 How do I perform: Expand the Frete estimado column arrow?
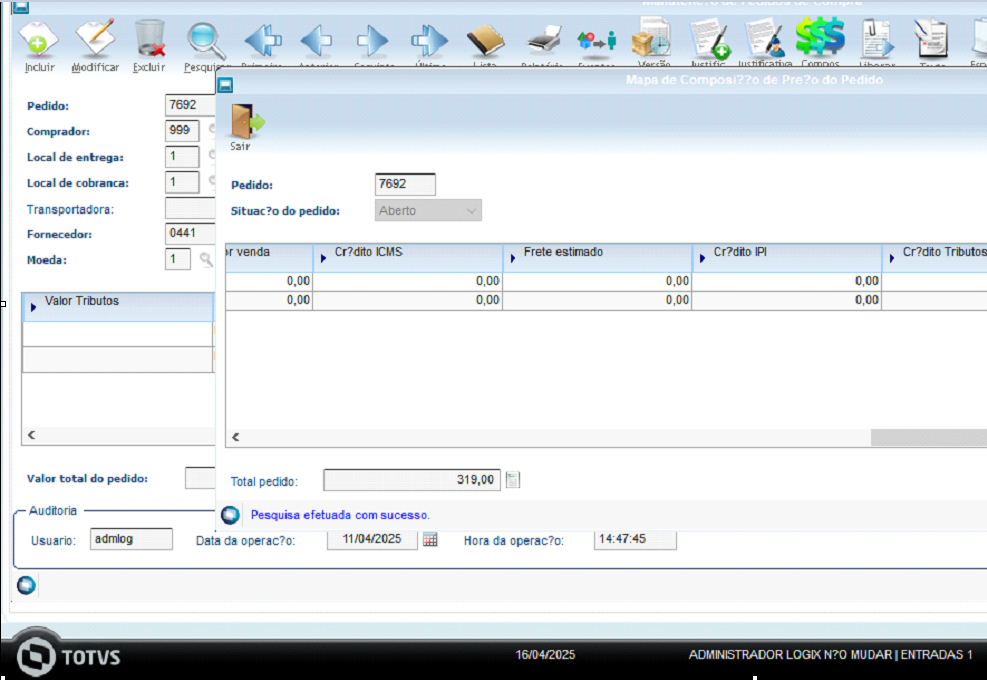[x=511, y=257]
